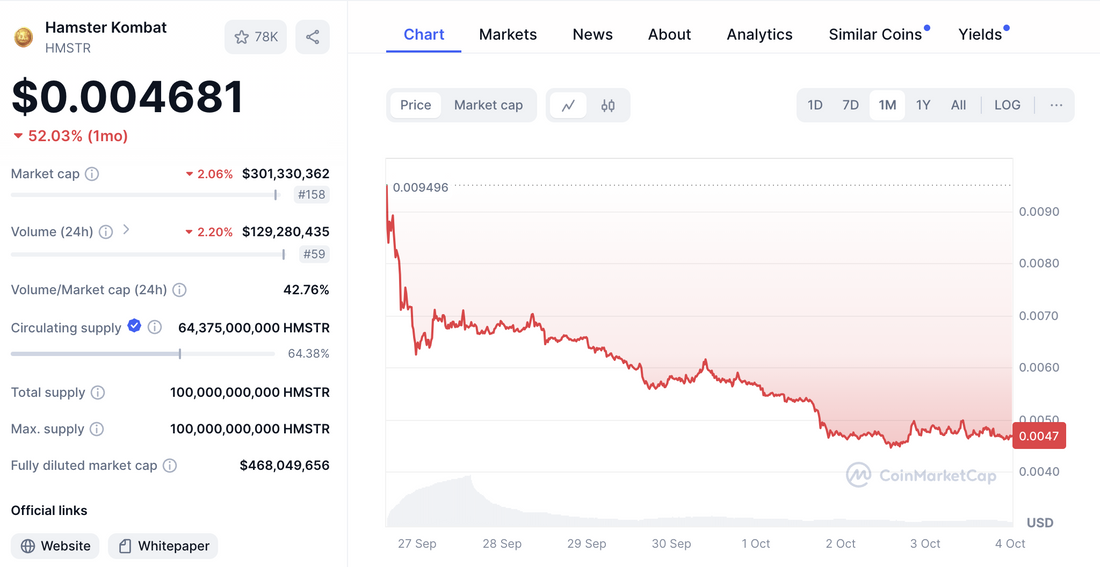This screenshot has height=567, width=1100.
Task: Show info for Volume/Market cap (24h)
Action: click(x=180, y=290)
